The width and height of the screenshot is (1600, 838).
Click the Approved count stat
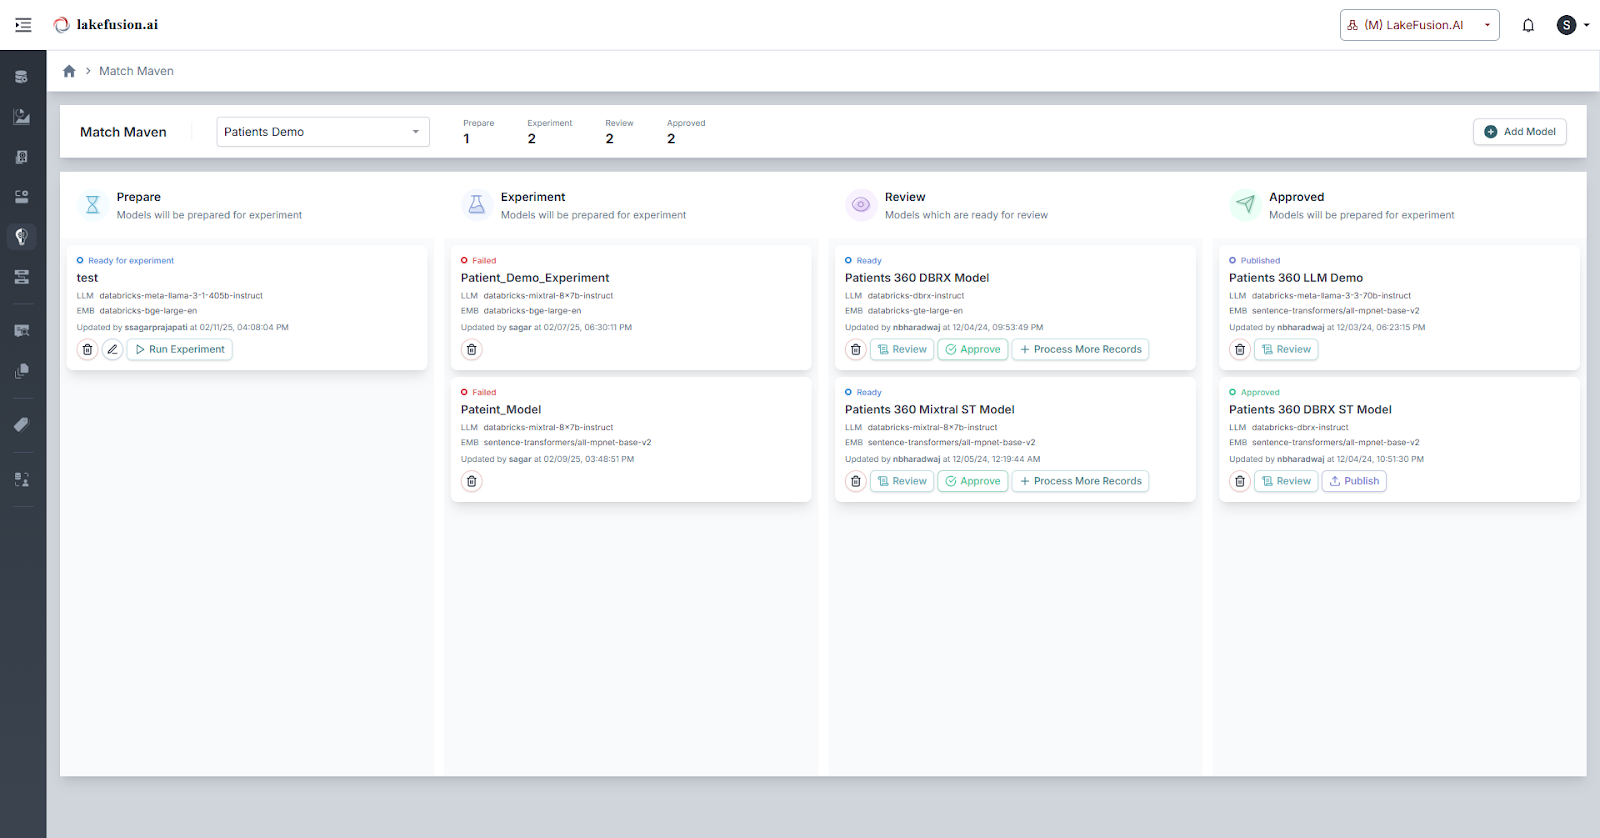(686, 131)
